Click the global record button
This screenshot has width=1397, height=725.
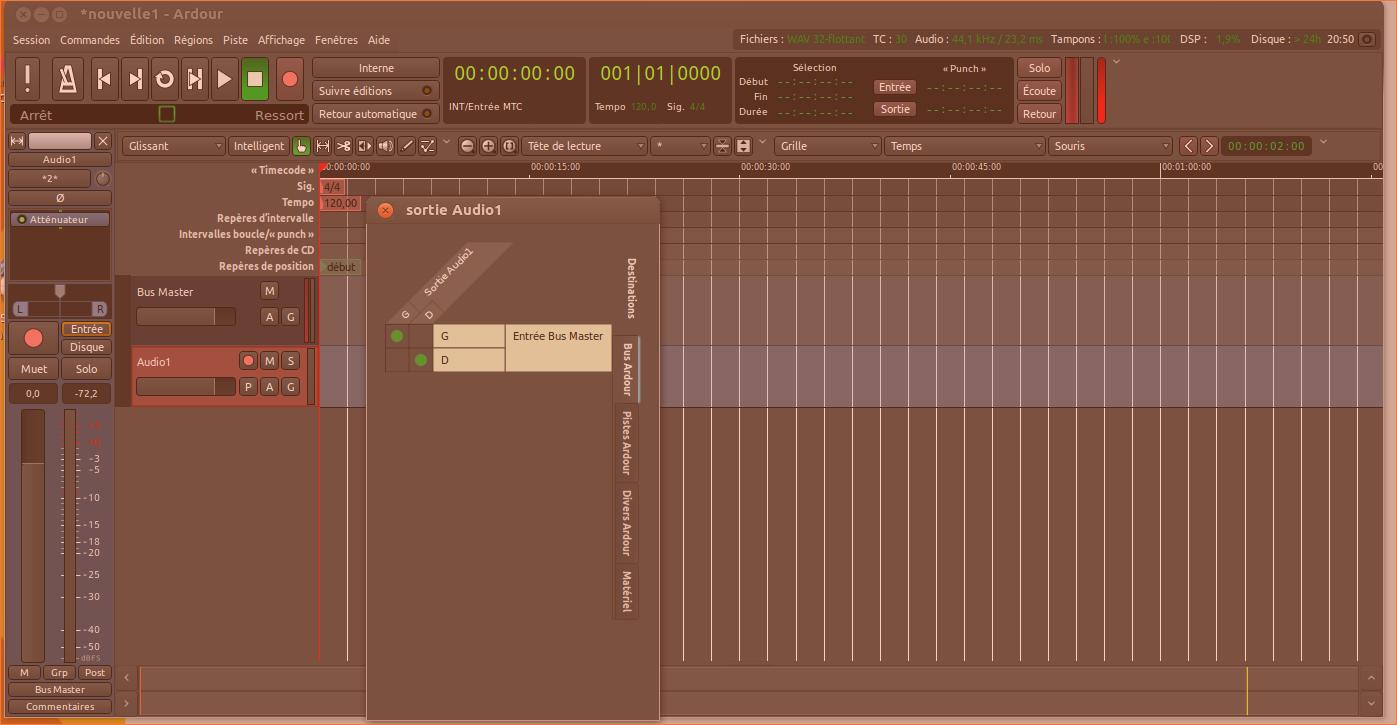(x=290, y=78)
